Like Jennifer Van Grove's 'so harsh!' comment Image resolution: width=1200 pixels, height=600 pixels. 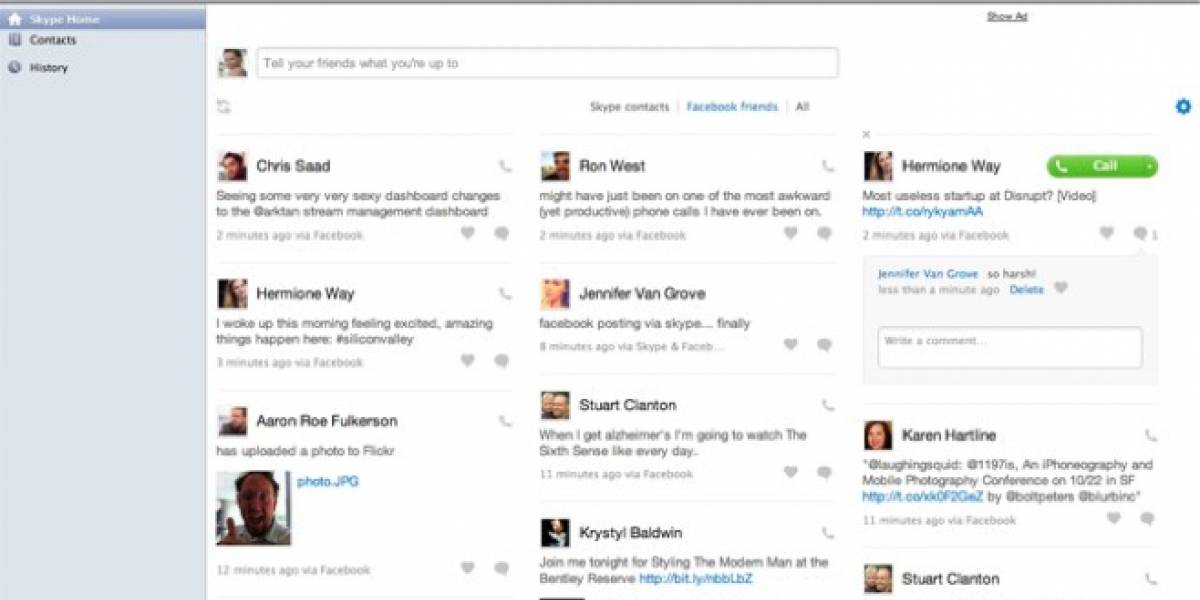(x=1061, y=288)
